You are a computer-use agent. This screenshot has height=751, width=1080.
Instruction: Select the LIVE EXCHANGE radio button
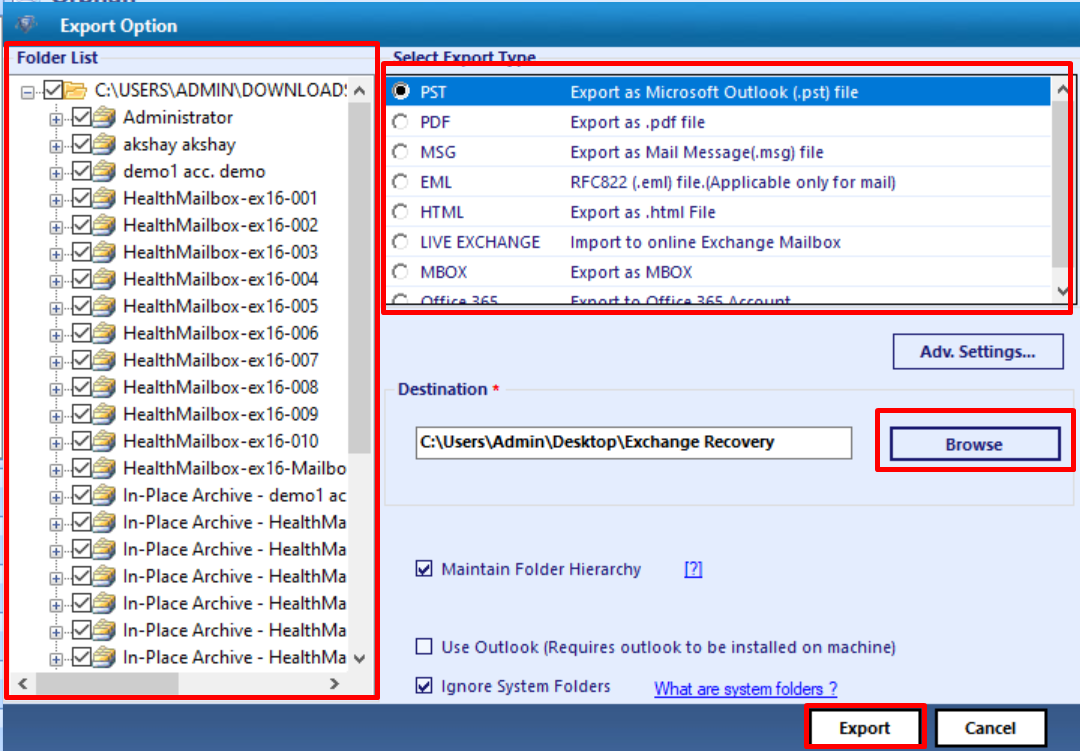400,242
